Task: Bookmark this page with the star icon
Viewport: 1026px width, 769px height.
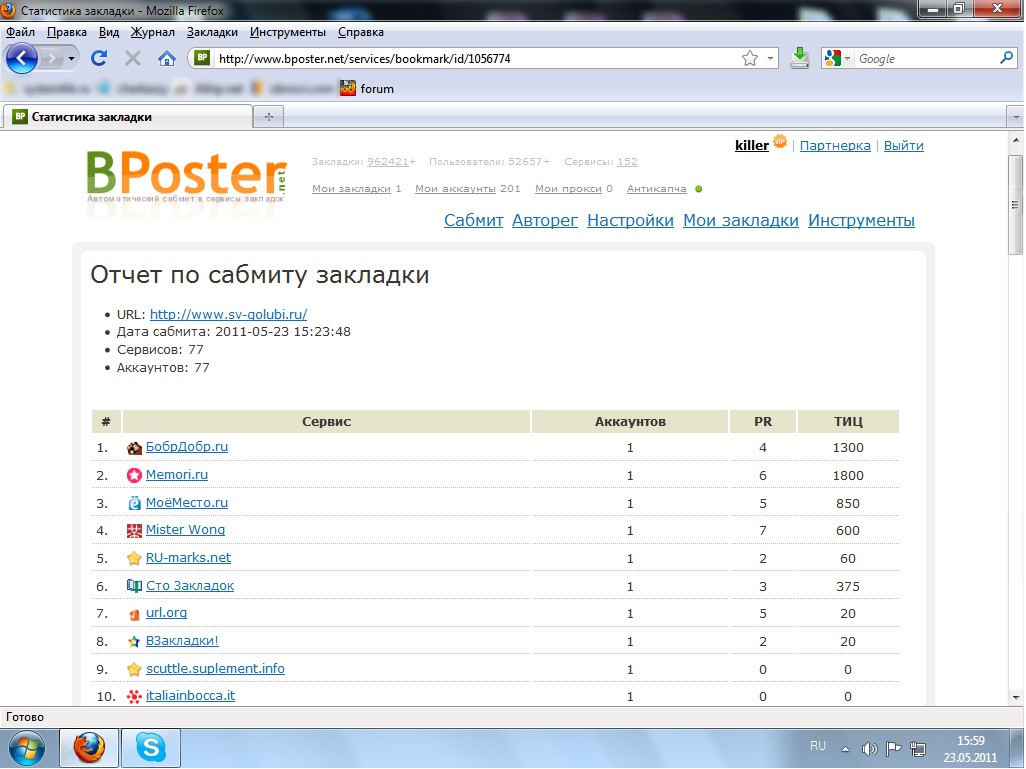Action: coord(750,59)
